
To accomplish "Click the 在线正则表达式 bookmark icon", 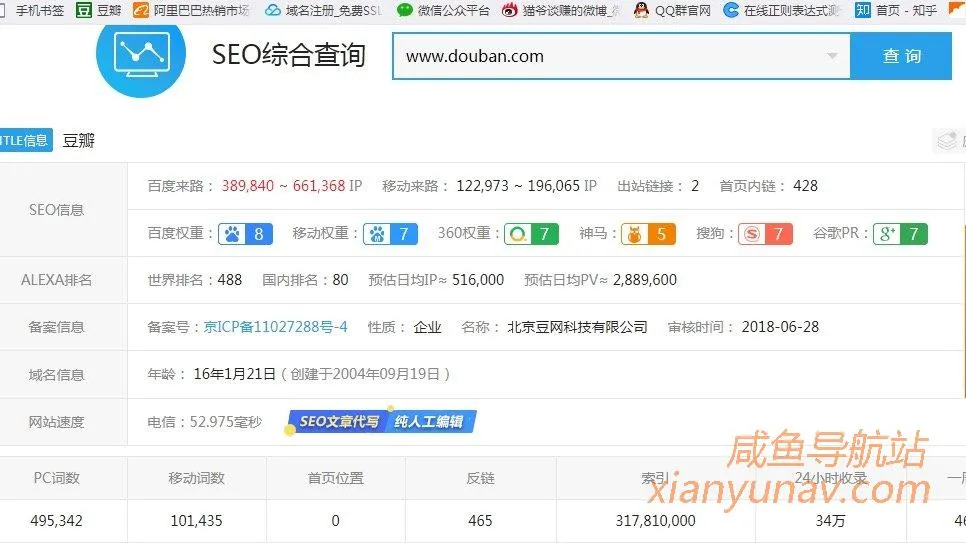I will pyautogui.click(x=731, y=10).
